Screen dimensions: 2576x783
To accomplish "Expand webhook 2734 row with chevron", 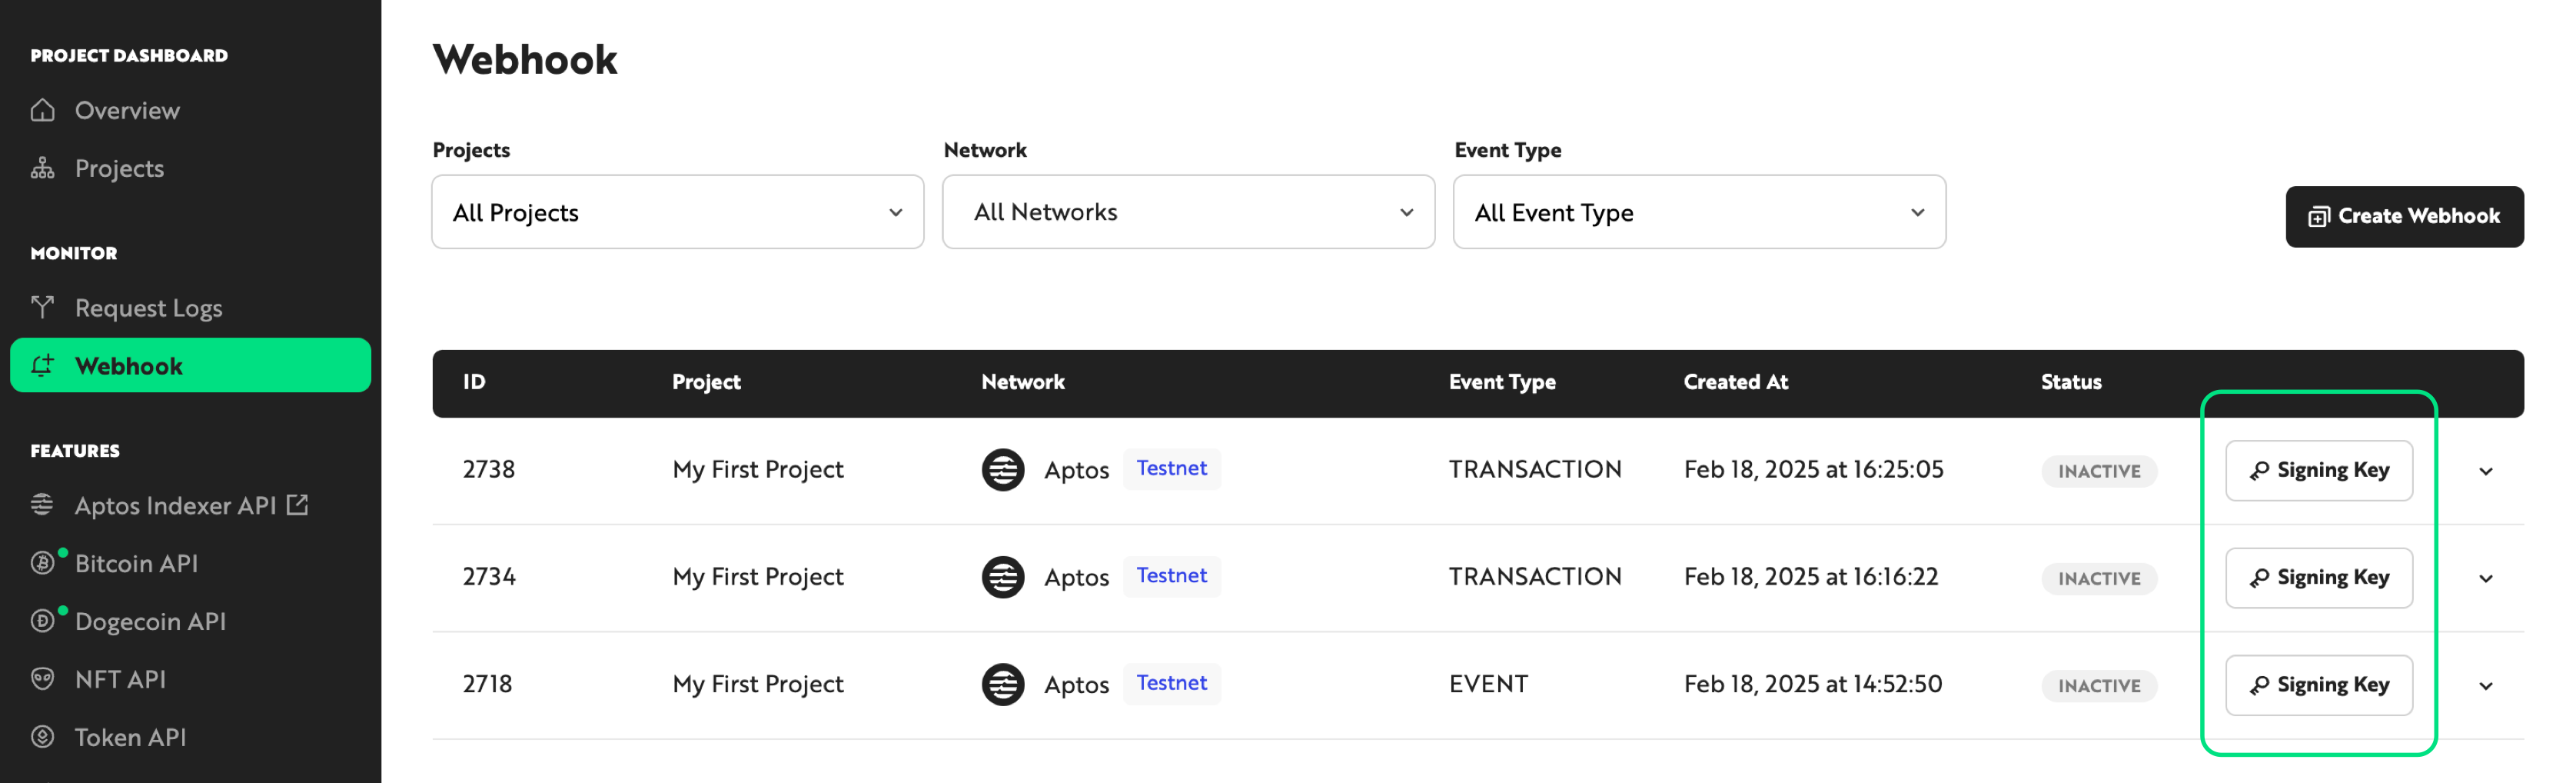I will (2485, 578).
